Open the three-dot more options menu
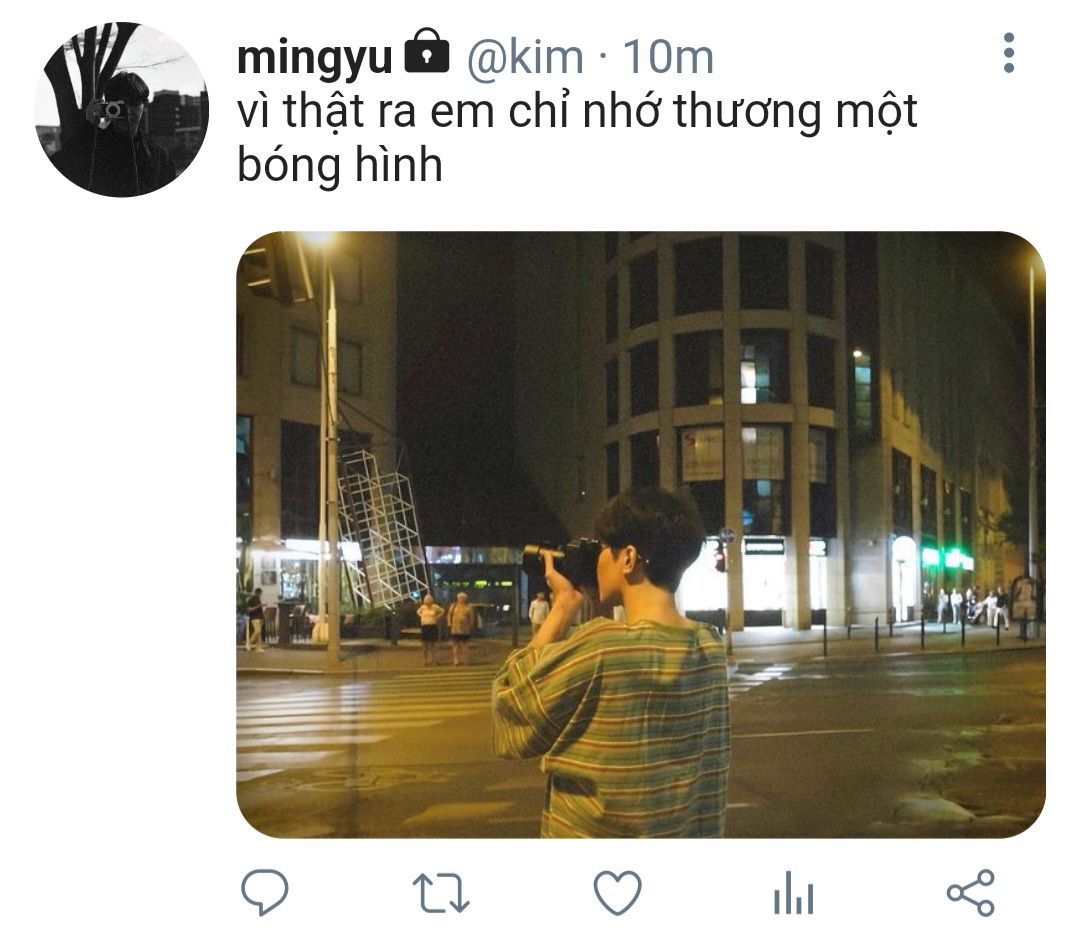The width and height of the screenshot is (1080, 937). 1009,52
